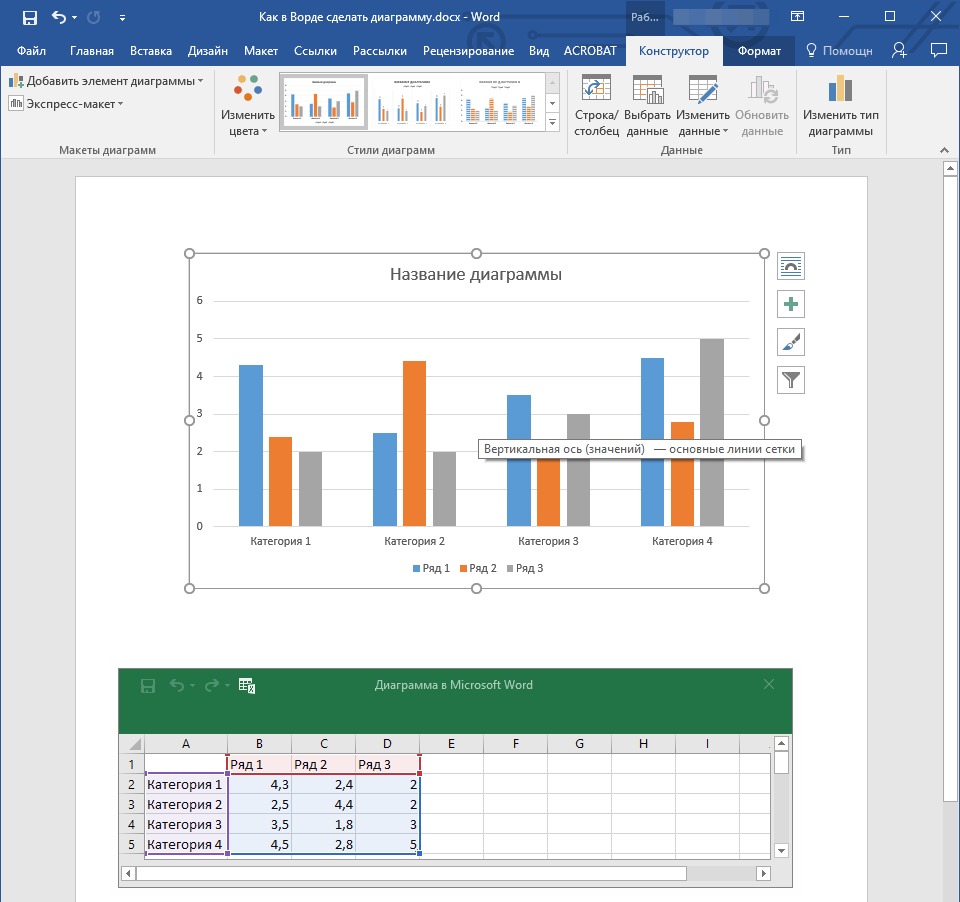Screen dimensions: 960x902
Task: Open Edit data in Excel icon in datasheet
Action: pos(247,686)
